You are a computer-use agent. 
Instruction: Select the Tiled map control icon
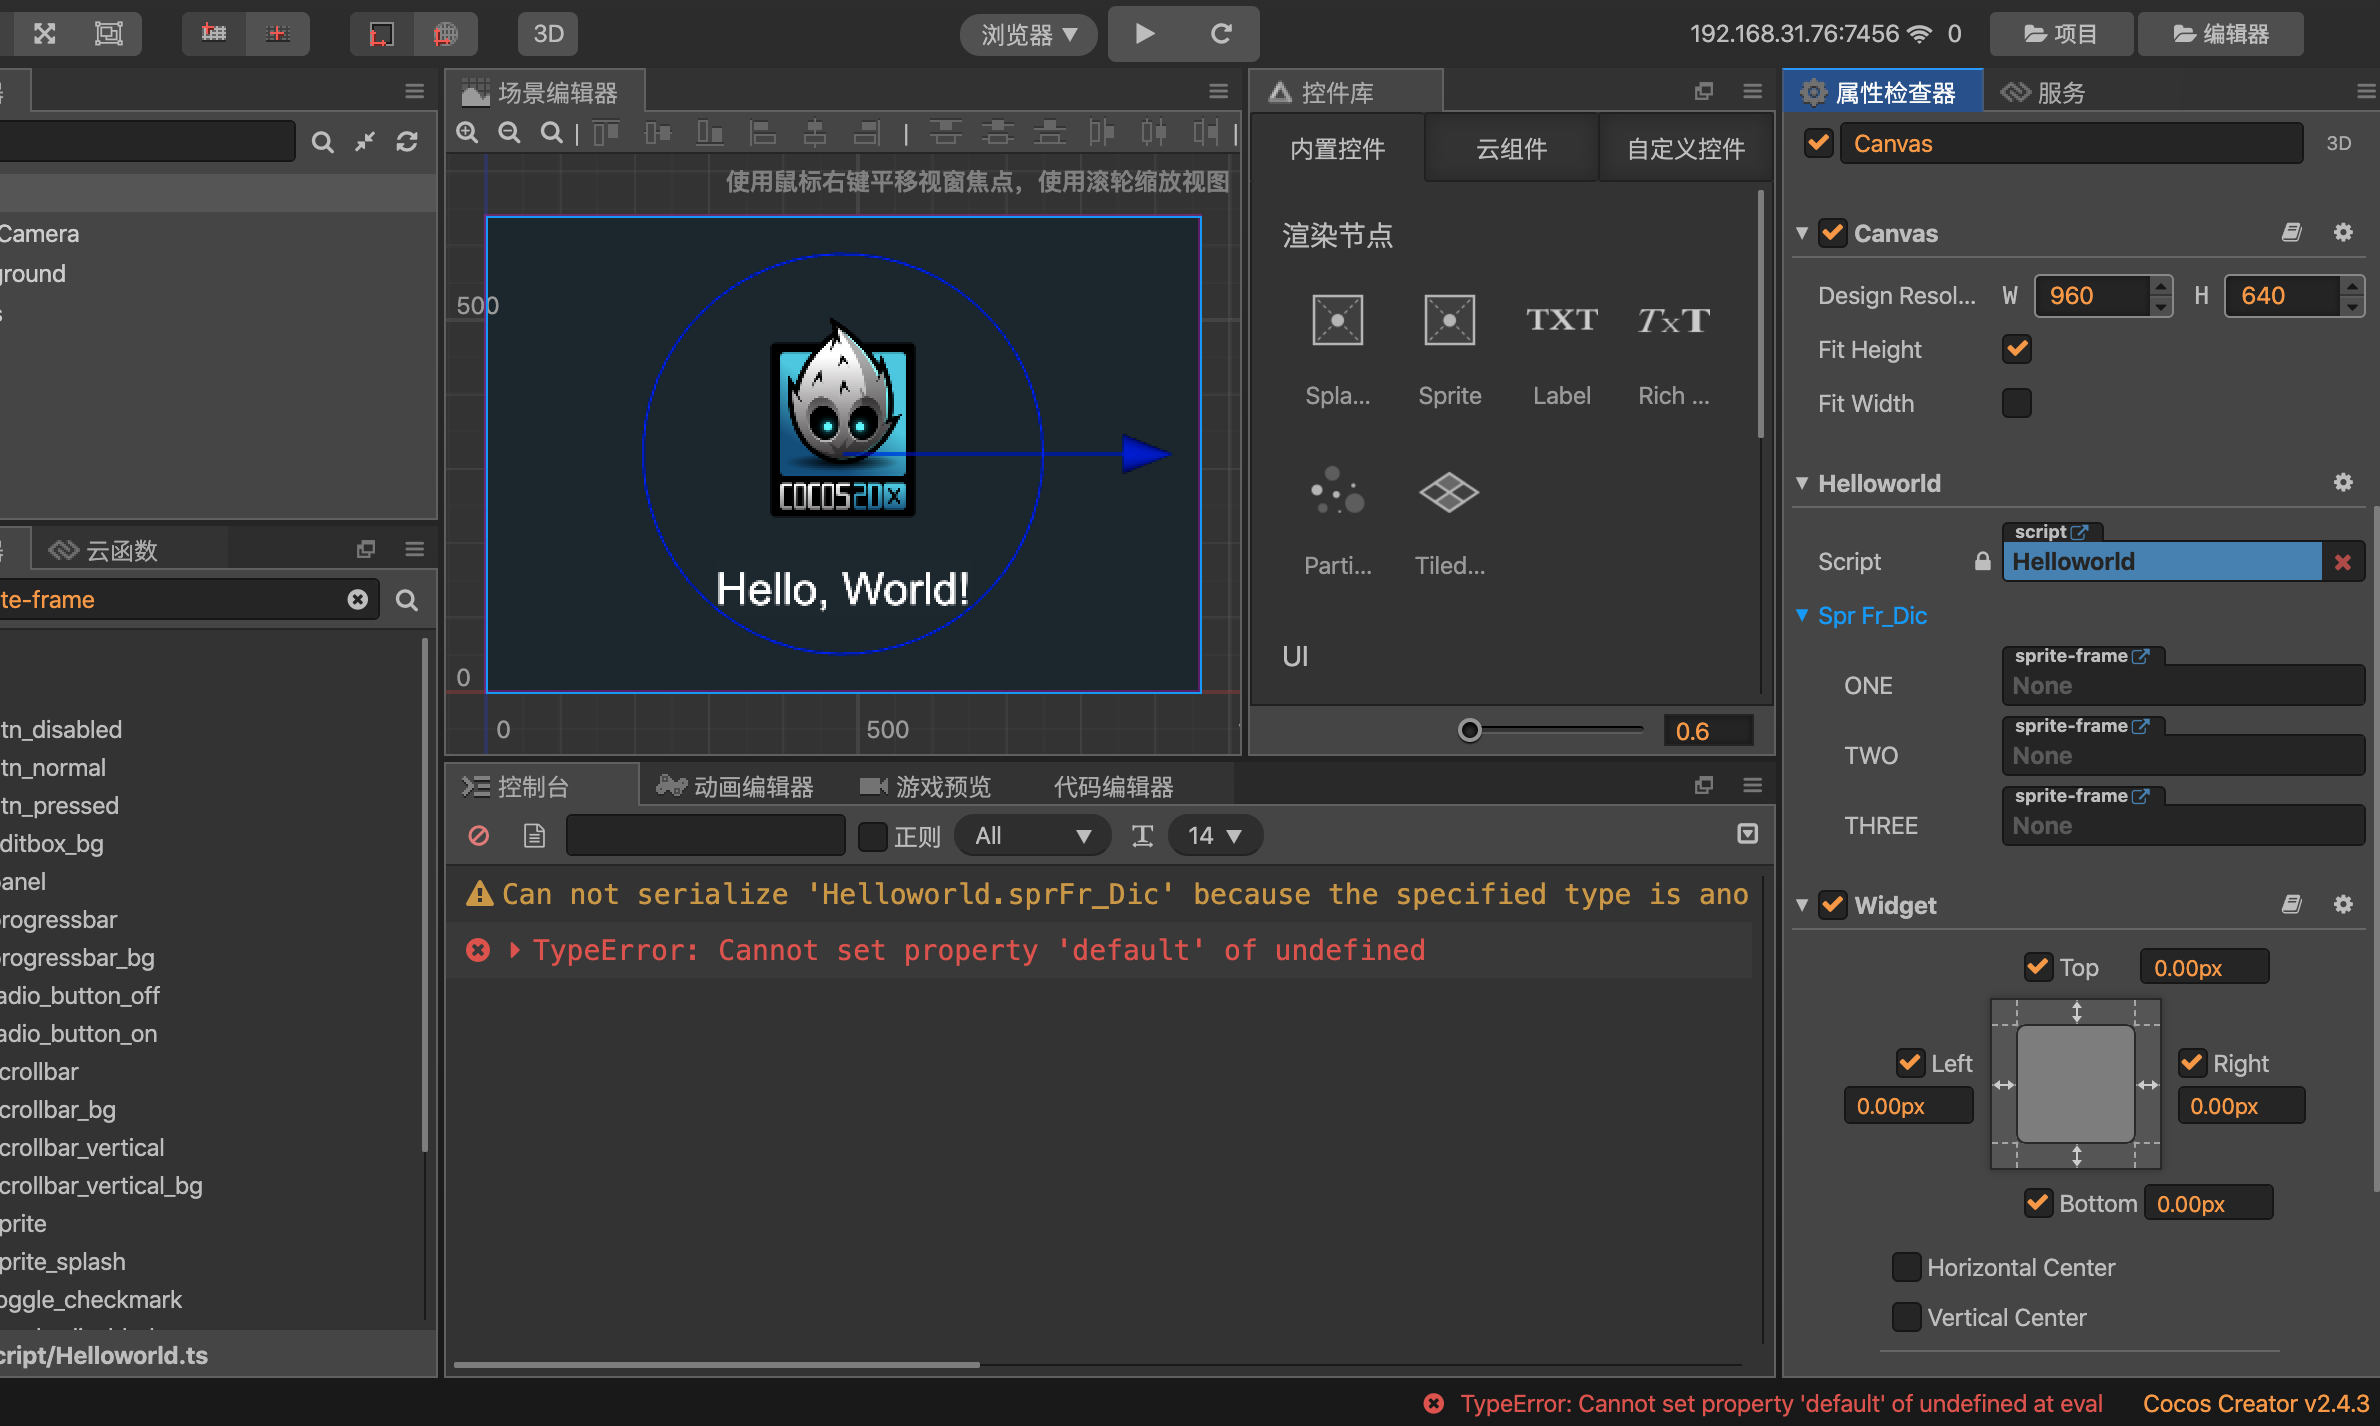pos(1449,492)
